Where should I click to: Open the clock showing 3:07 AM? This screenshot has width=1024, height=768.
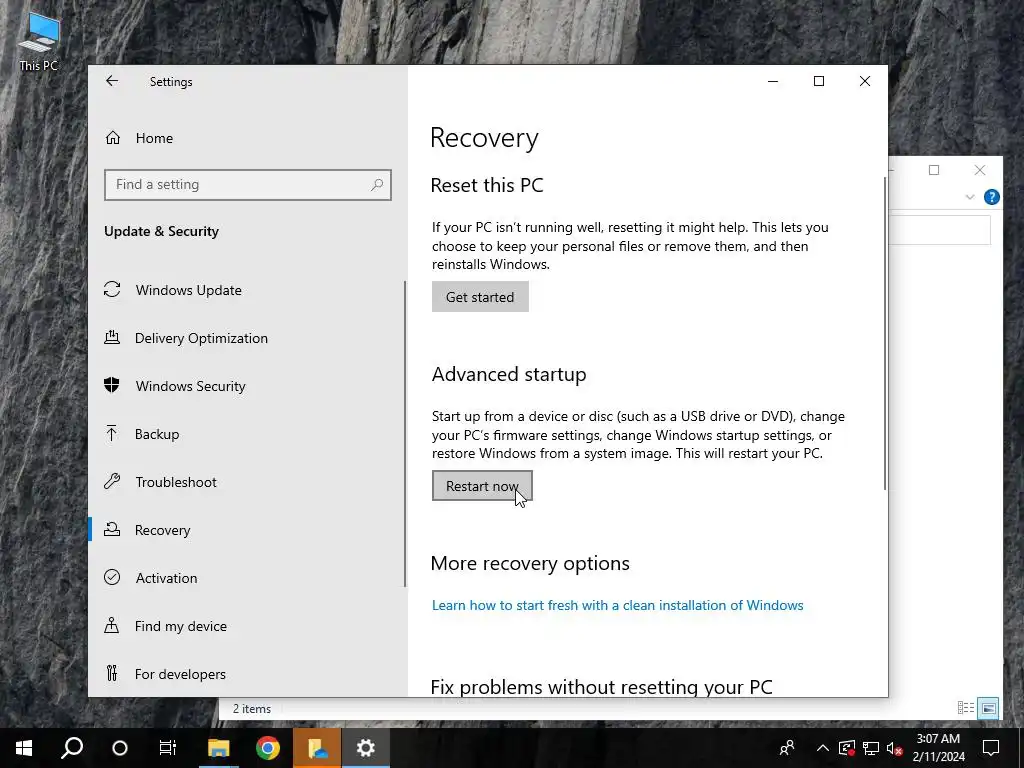[938, 748]
